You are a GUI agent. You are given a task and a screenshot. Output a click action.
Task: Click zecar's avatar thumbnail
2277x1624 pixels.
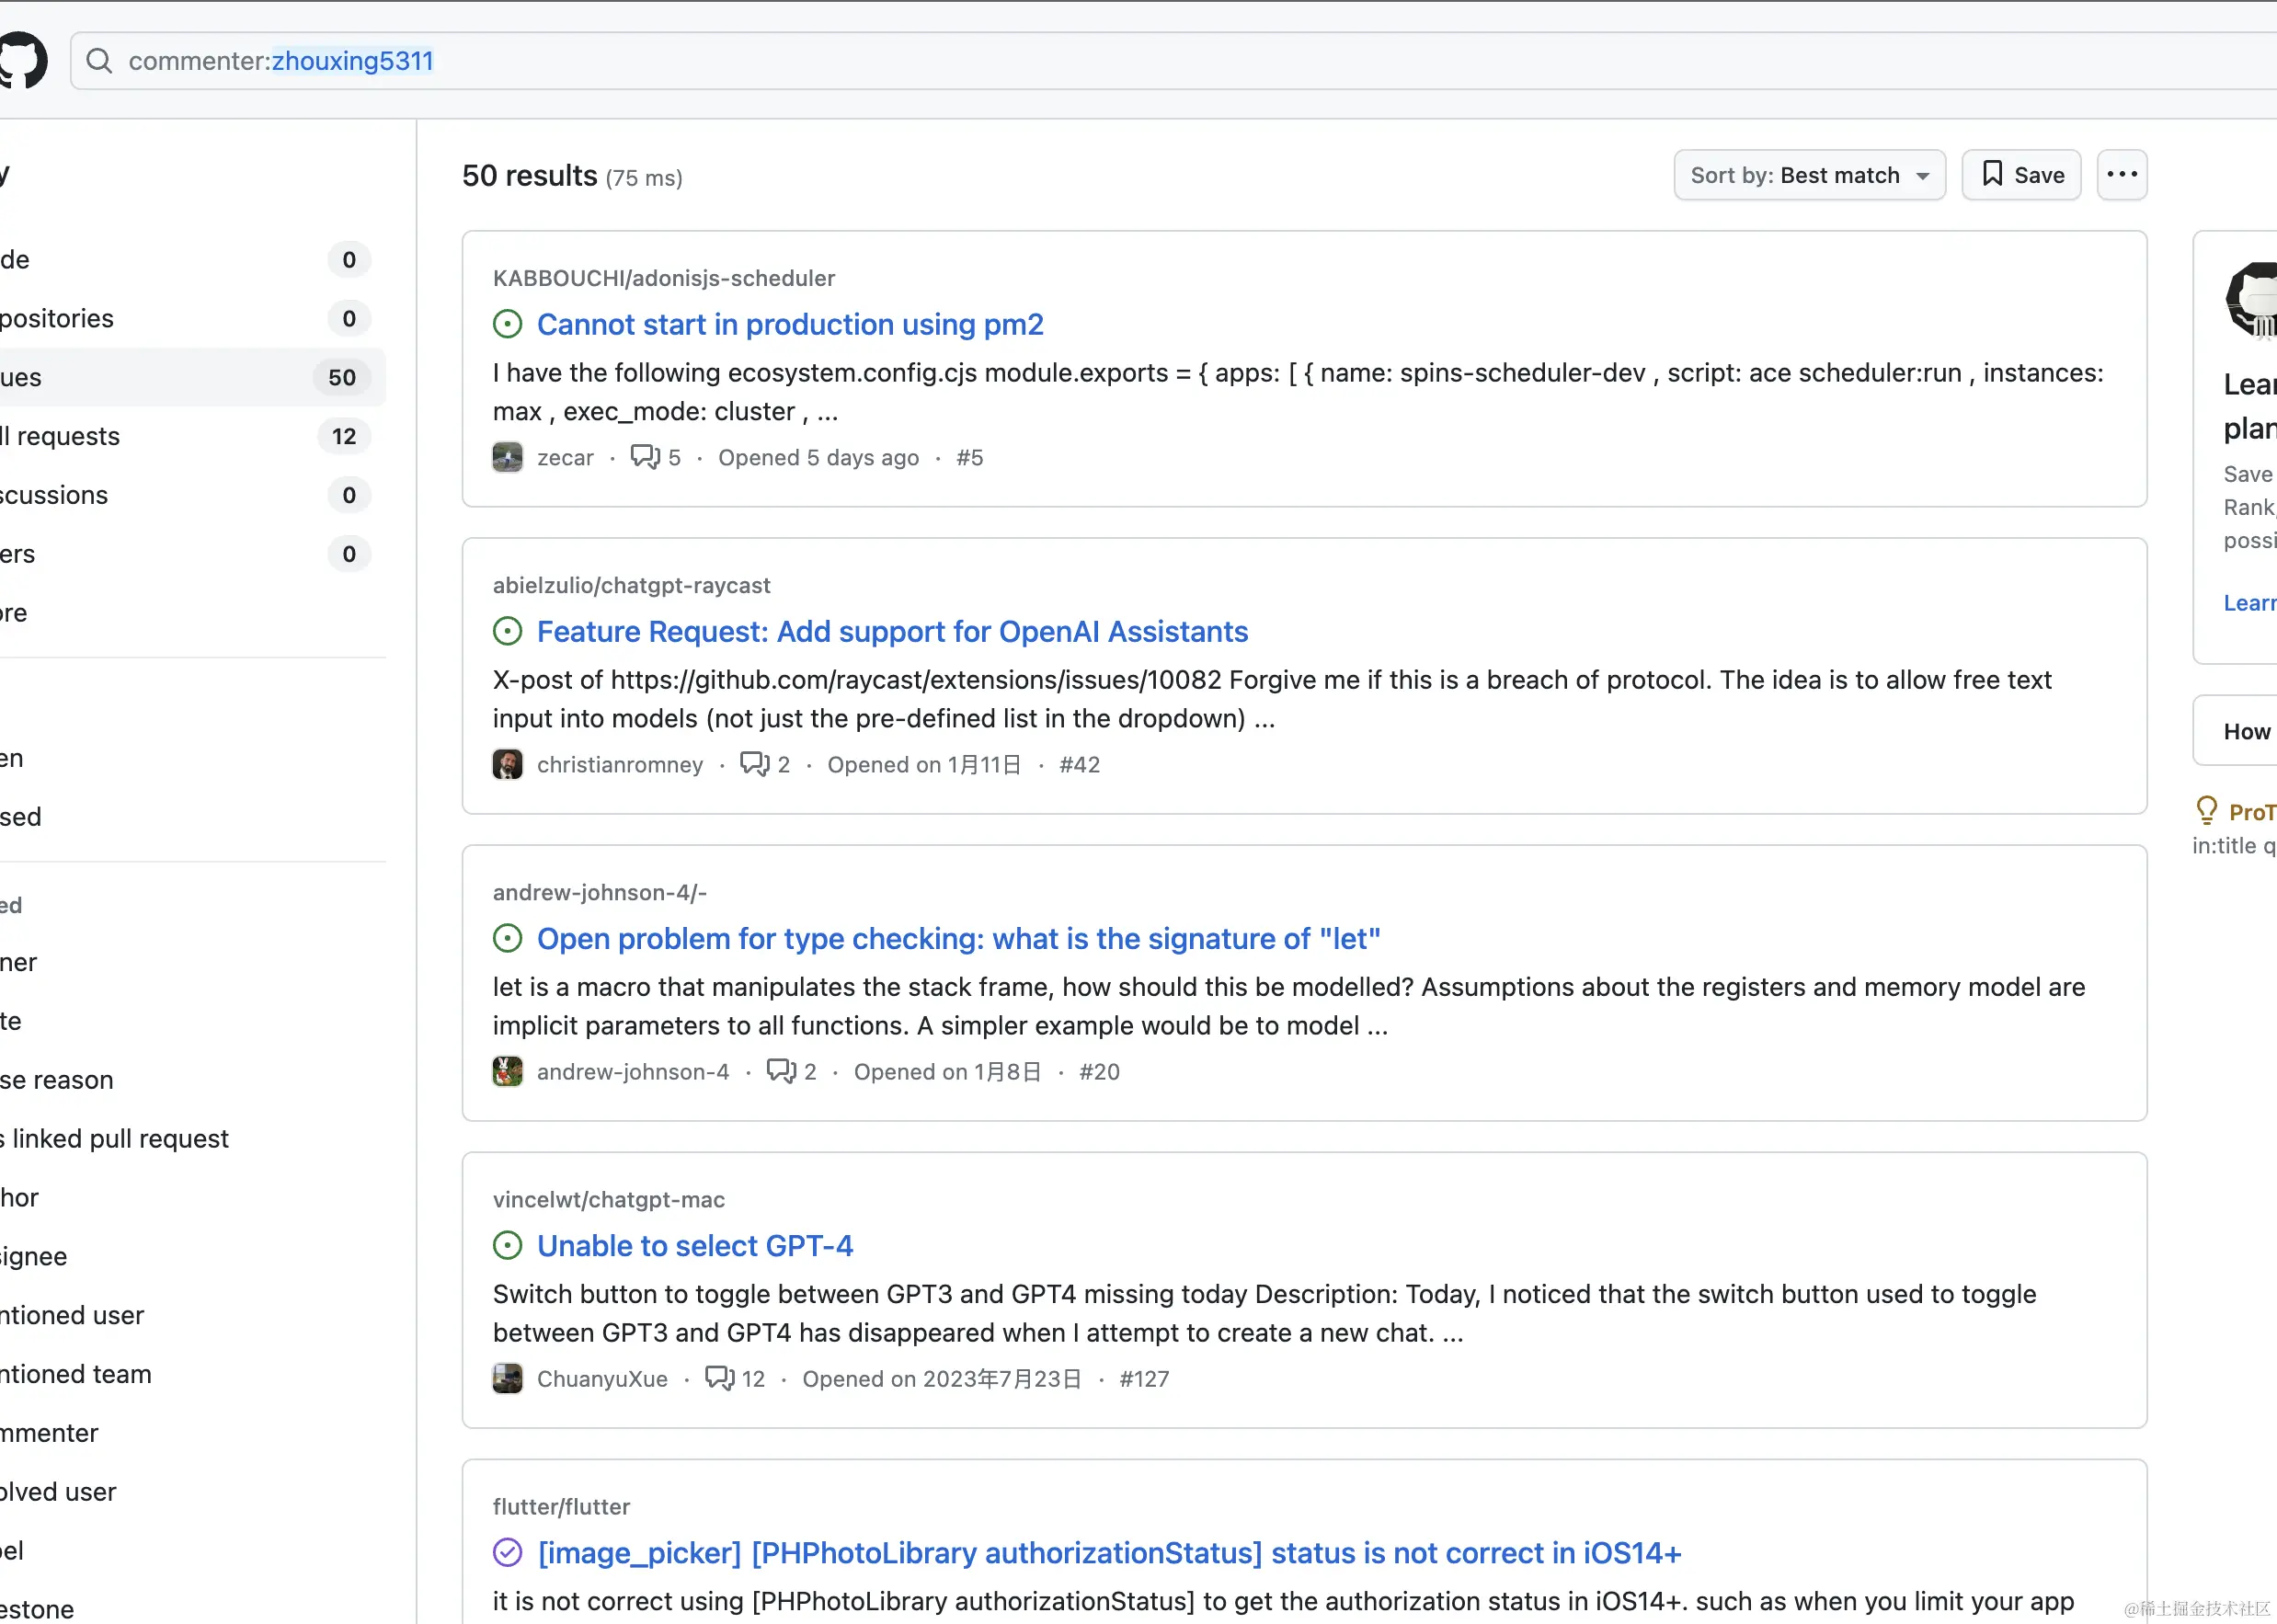coord(508,457)
